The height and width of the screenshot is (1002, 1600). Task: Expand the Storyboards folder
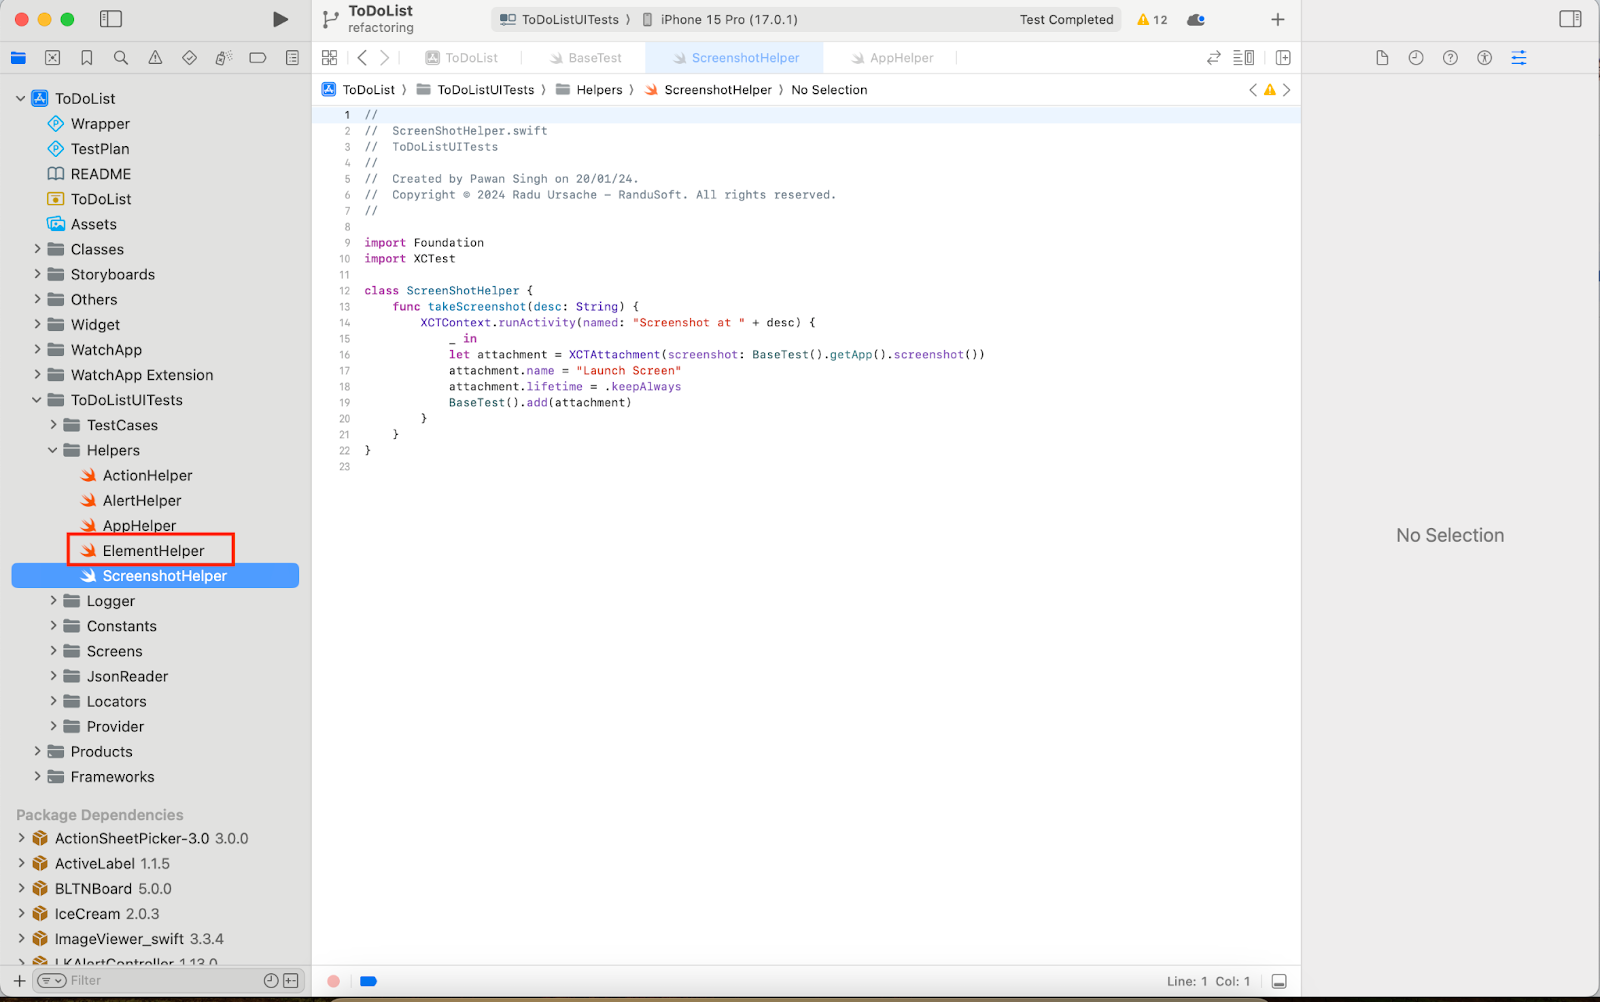(x=37, y=274)
